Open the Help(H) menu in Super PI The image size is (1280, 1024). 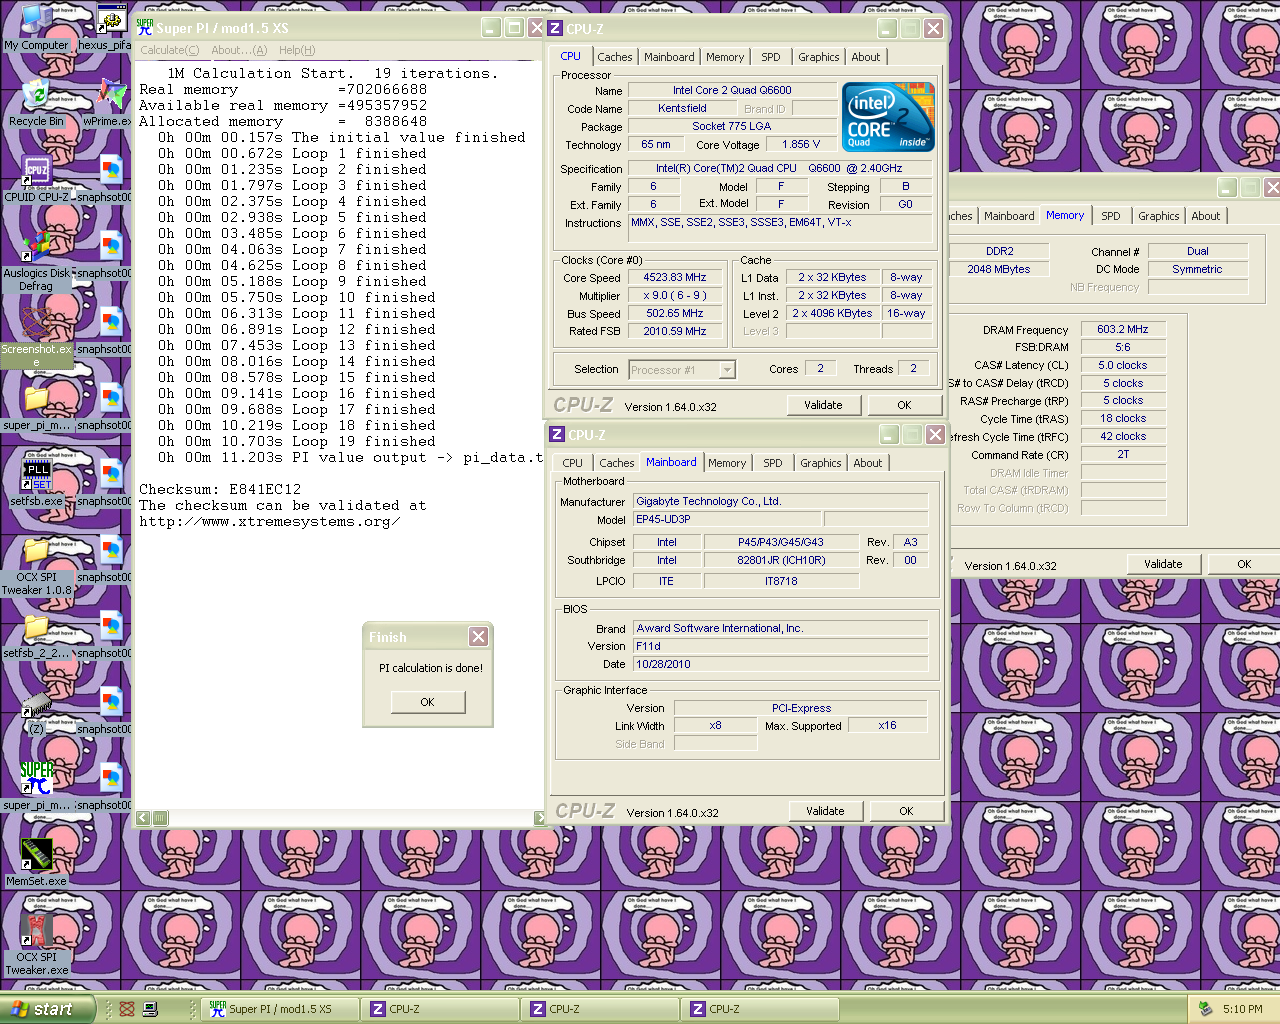coord(297,50)
